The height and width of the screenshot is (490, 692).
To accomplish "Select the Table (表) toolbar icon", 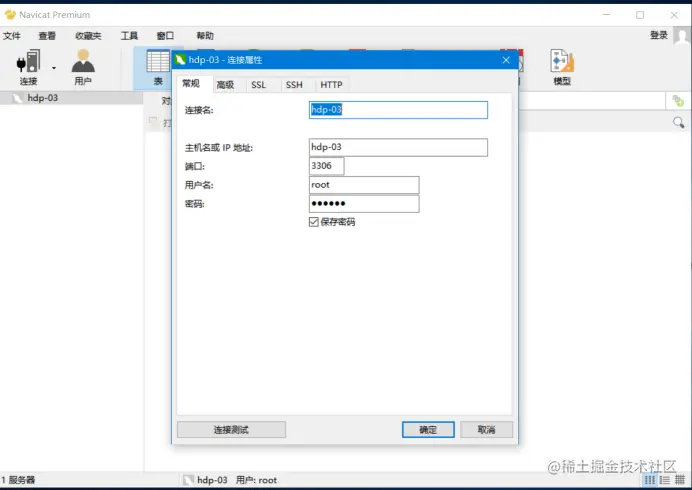I will (x=158, y=68).
